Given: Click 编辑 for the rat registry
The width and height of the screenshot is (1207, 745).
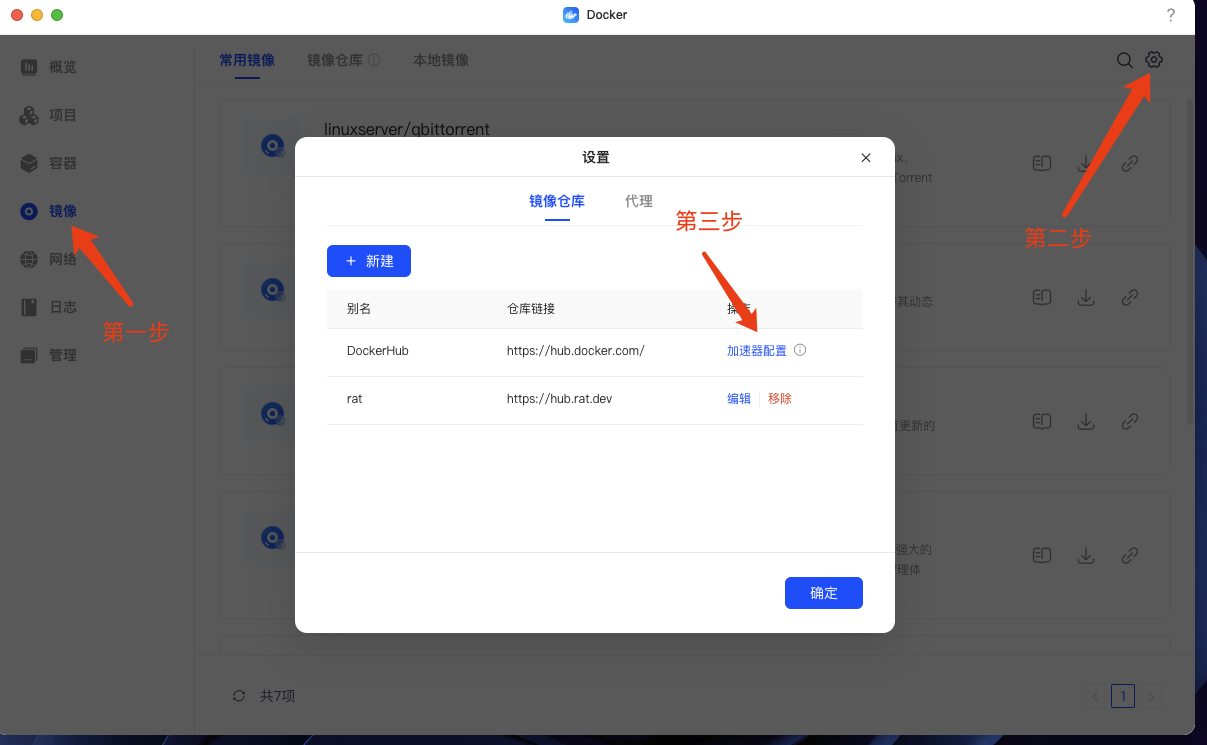Looking at the screenshot, I should tap(739, 398).
